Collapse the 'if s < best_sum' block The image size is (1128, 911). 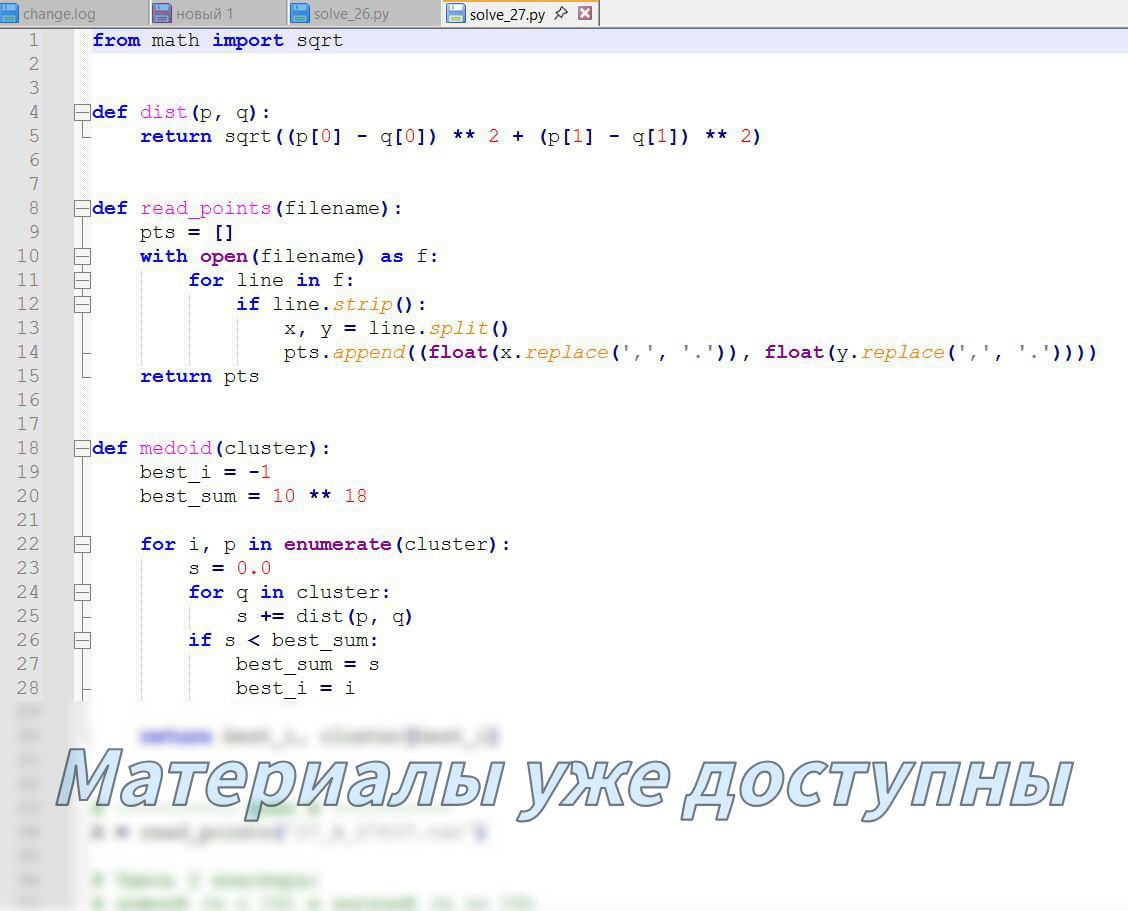tap(82, 640)
